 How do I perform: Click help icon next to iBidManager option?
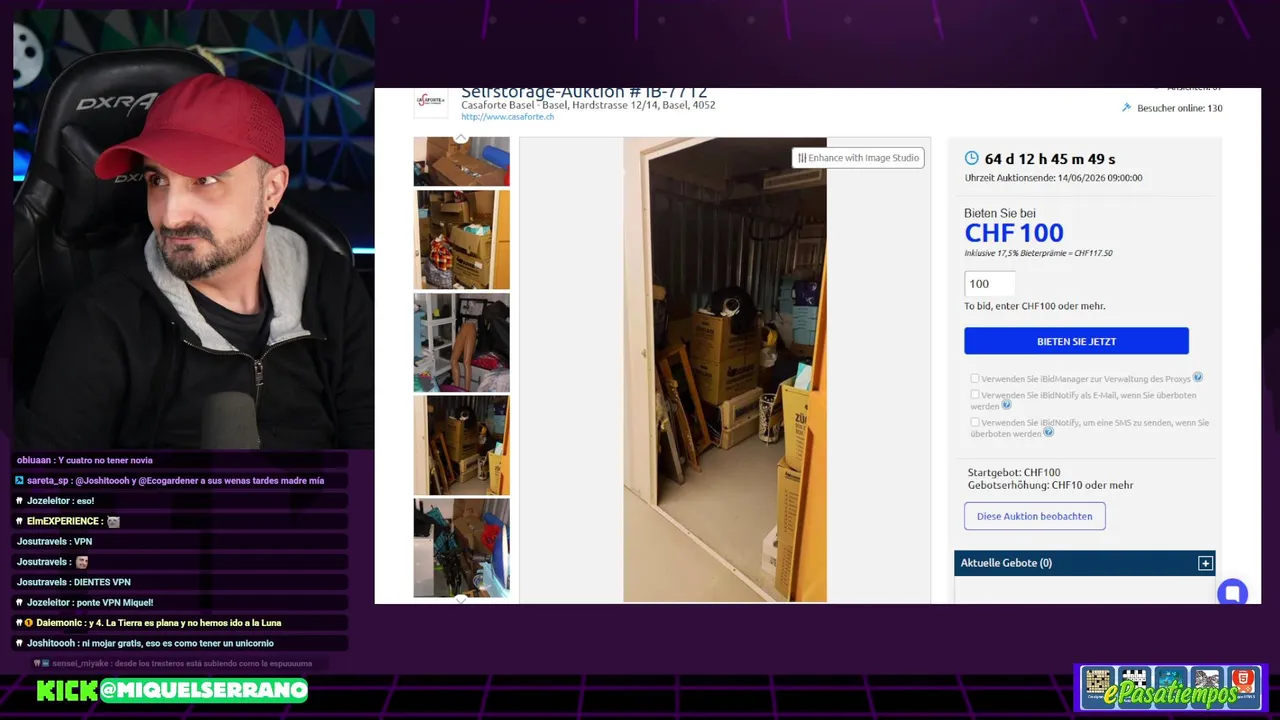click(x=1197, y=378)
